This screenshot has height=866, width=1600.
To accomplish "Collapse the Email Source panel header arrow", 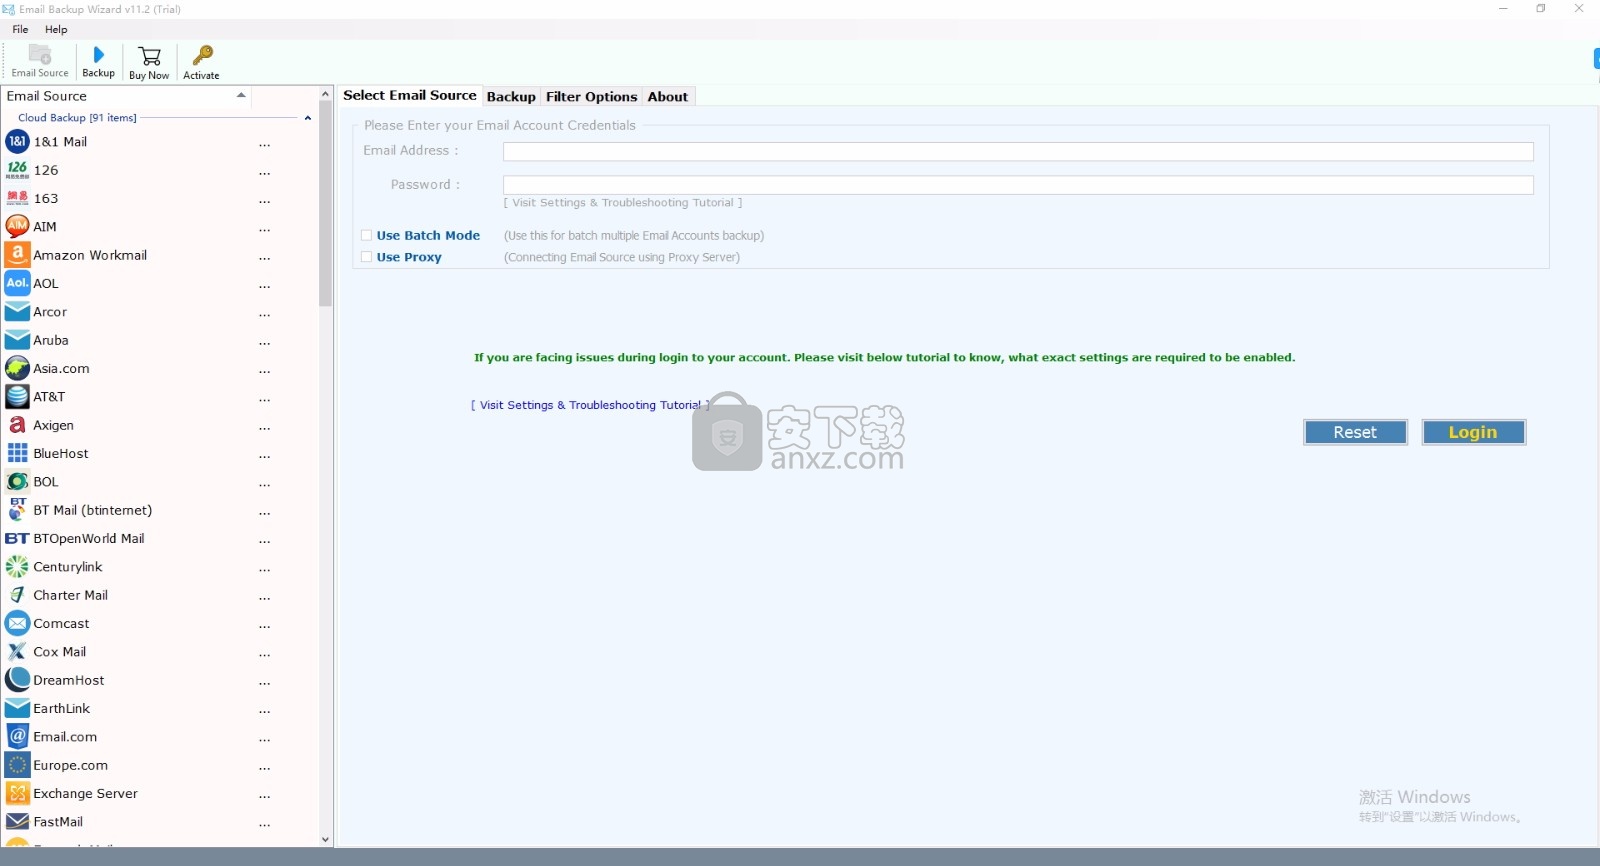I will (x=241, y=95).
